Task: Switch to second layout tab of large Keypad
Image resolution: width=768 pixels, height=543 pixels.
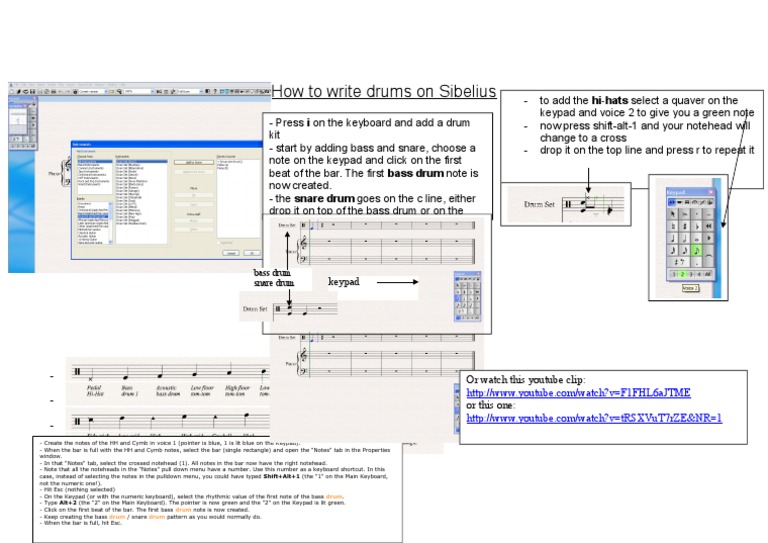Action: (x=679, y=202)
